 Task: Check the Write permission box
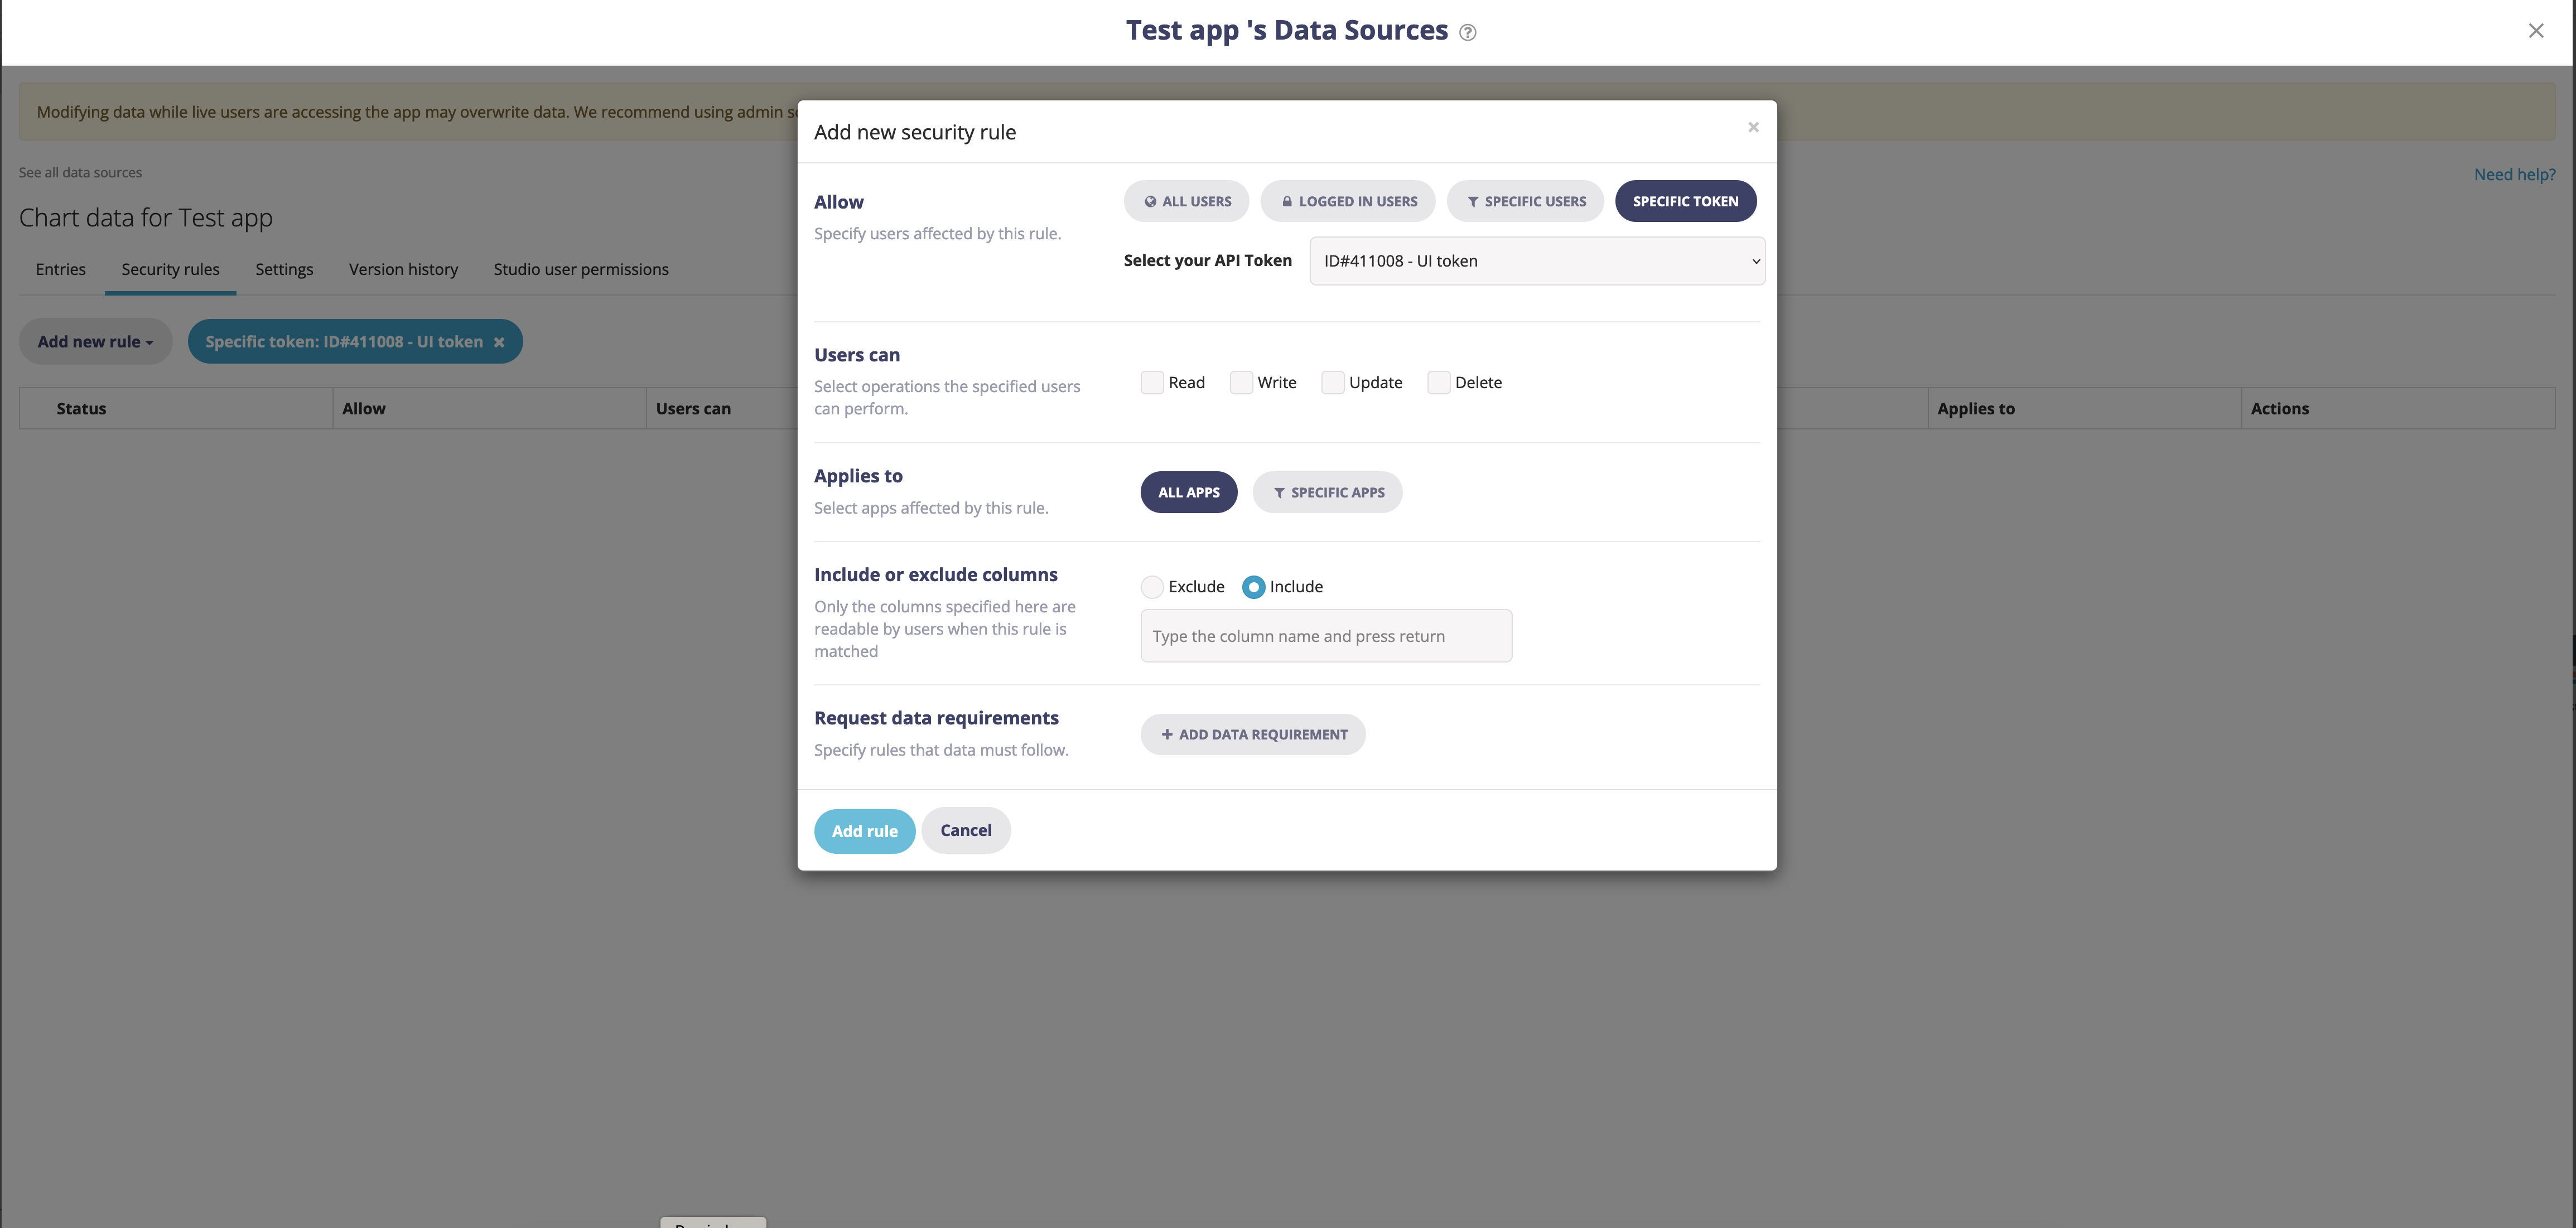point(1241,382)
